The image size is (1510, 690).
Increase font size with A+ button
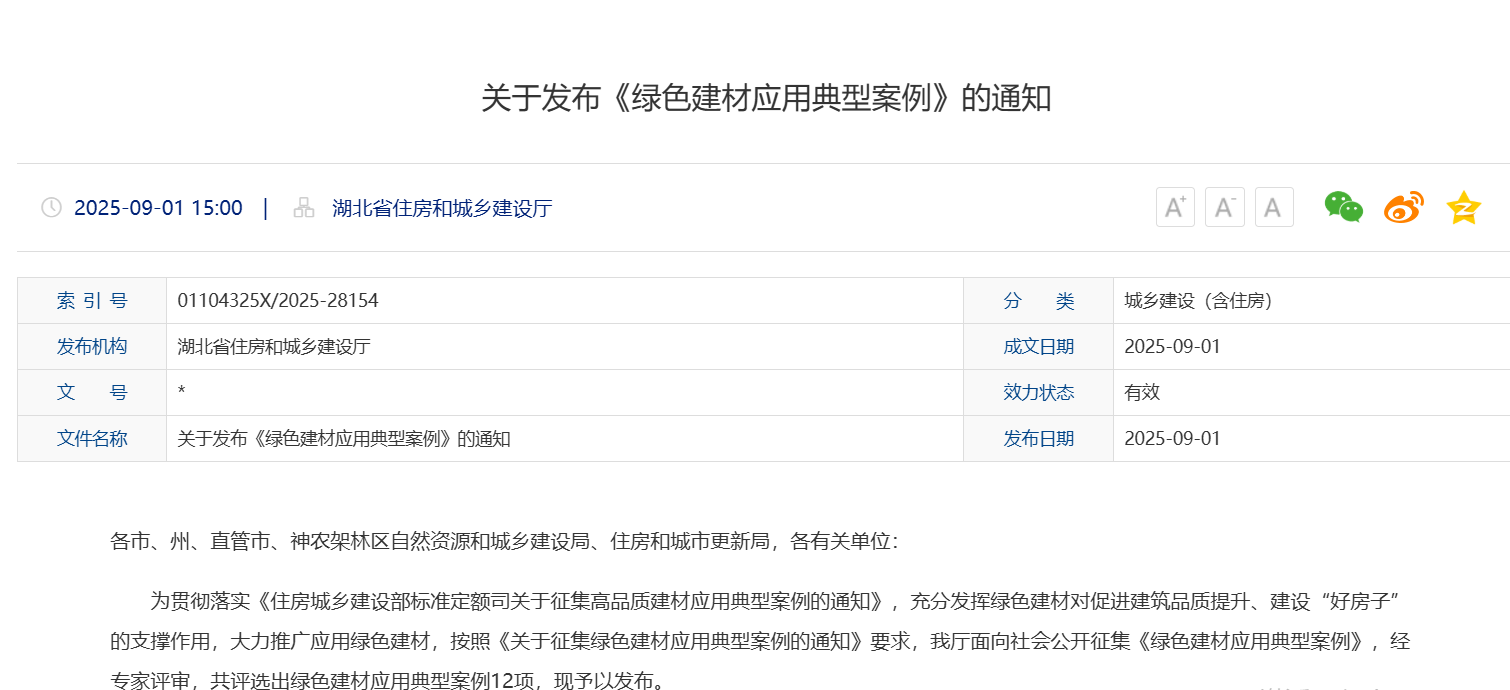pyautogui.click(x=1175, y=208)
